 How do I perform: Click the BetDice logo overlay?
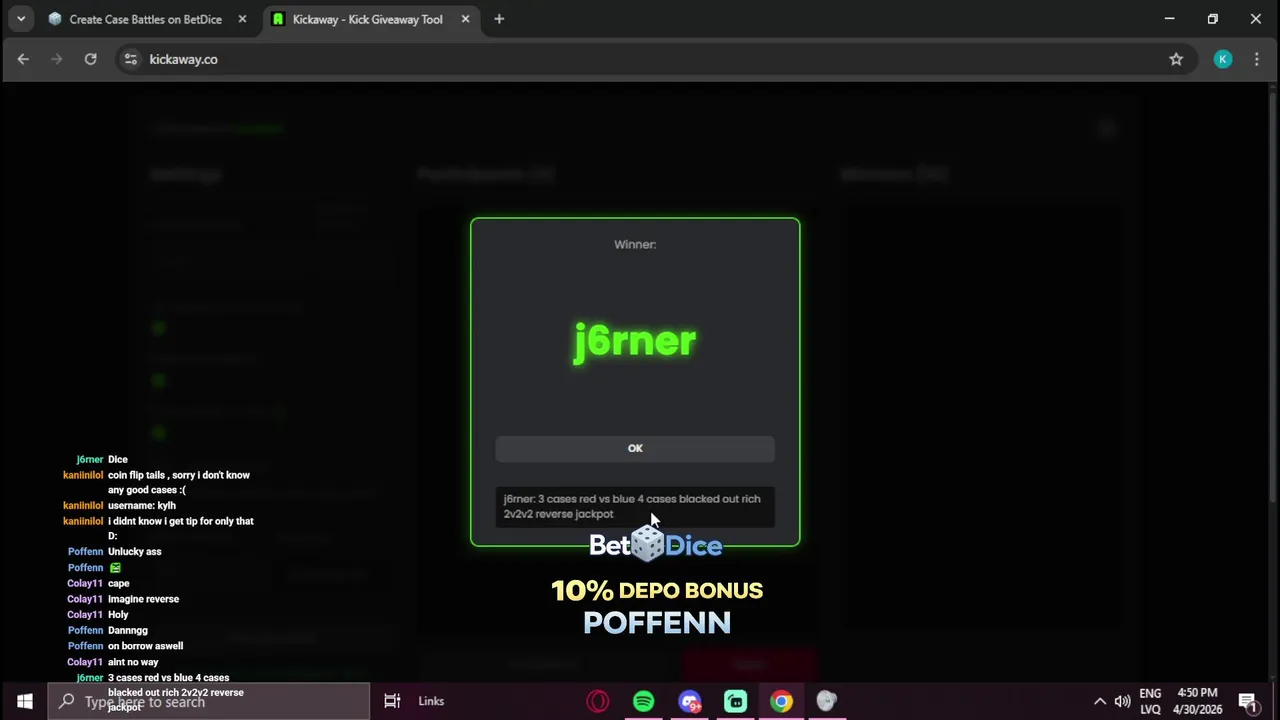(655, 544)
